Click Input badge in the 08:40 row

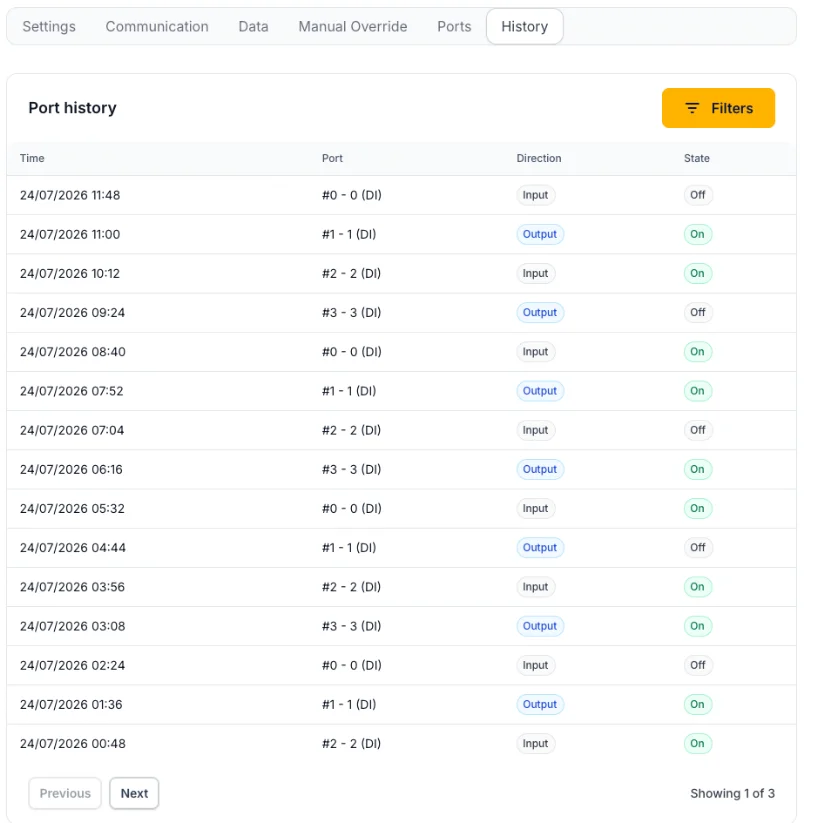536,352
